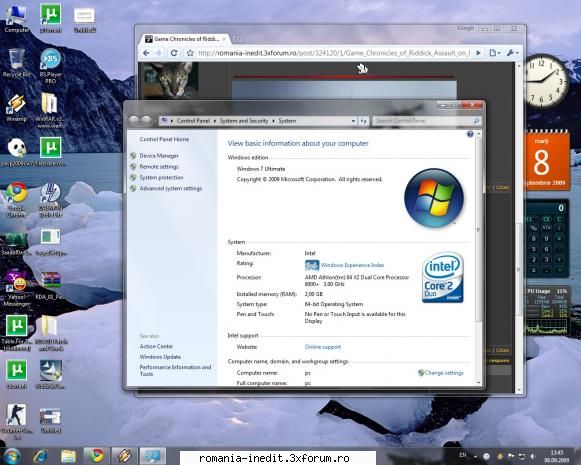Switch to Winamp on the taskbar
Viewport: 581px width, 465px height.
(124, 456)
